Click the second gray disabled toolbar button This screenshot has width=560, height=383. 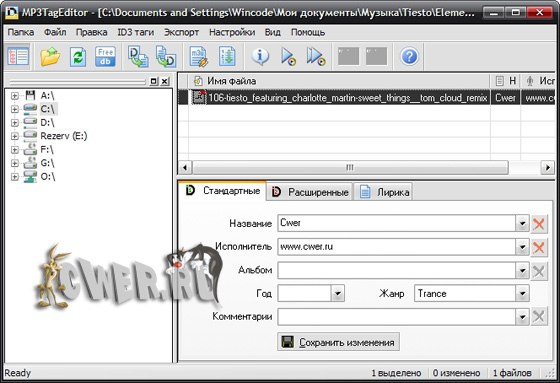[376, 56]
